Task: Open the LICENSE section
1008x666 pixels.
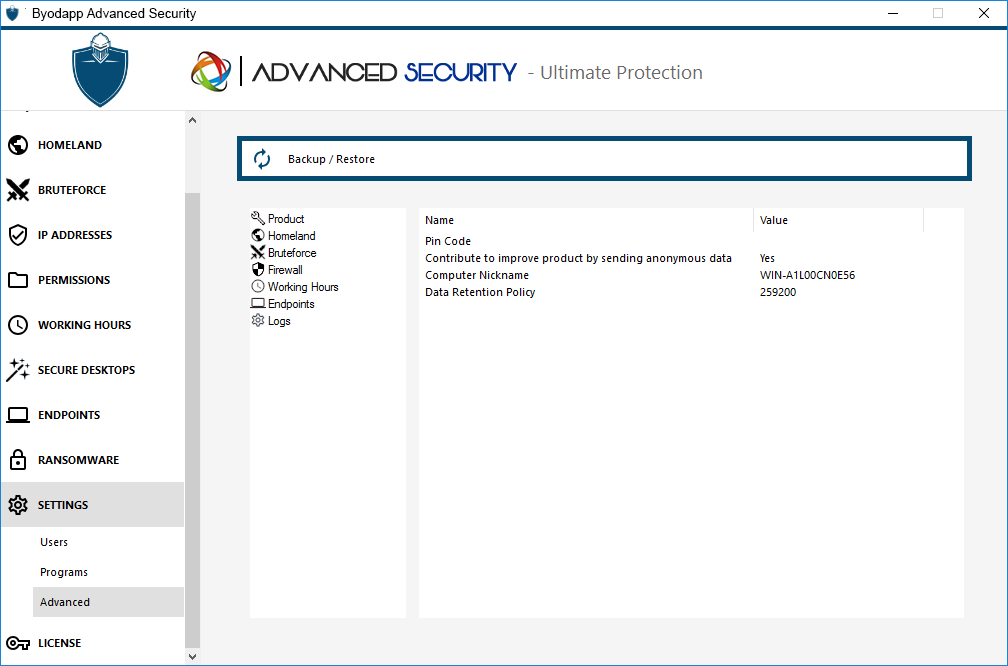Action: pyautogui.click(x=93, y=643)
